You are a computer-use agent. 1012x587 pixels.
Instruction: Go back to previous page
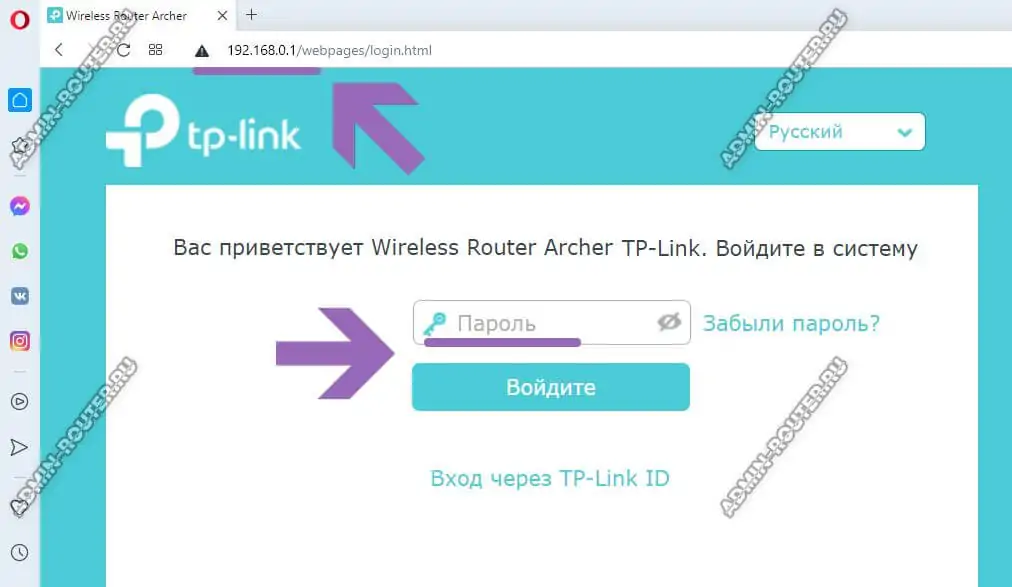pos(59,50)
